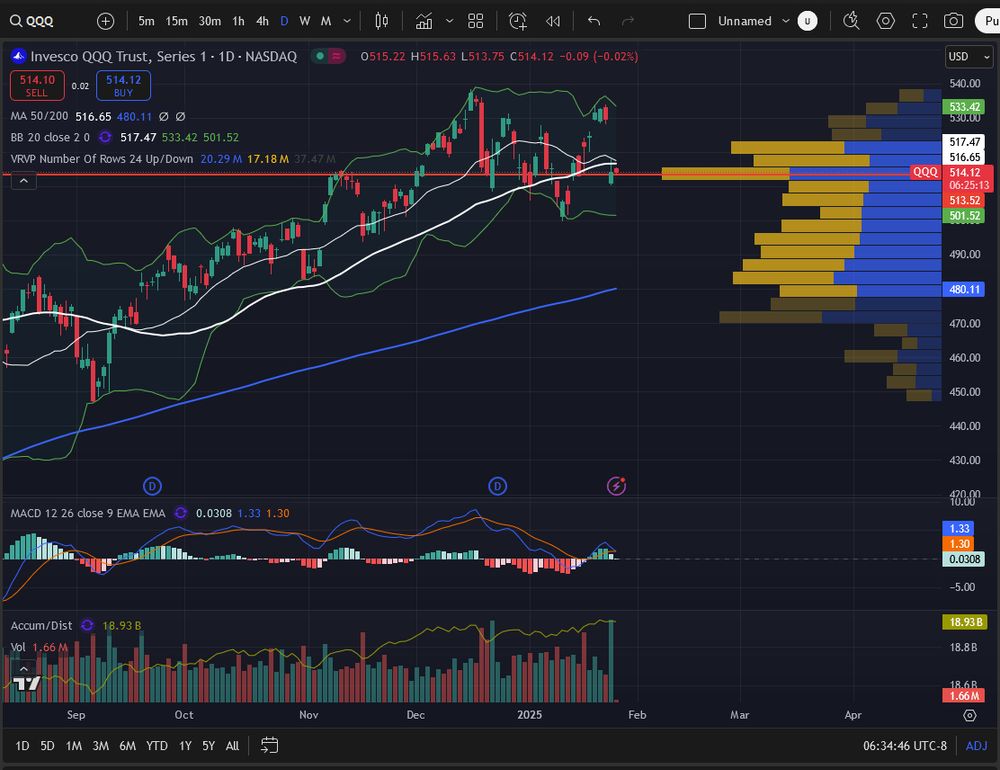Image resolution: width=1000 pixels, height=770 pixels.
Task: Open the quick search icon
Action: (x=851, y=21)
